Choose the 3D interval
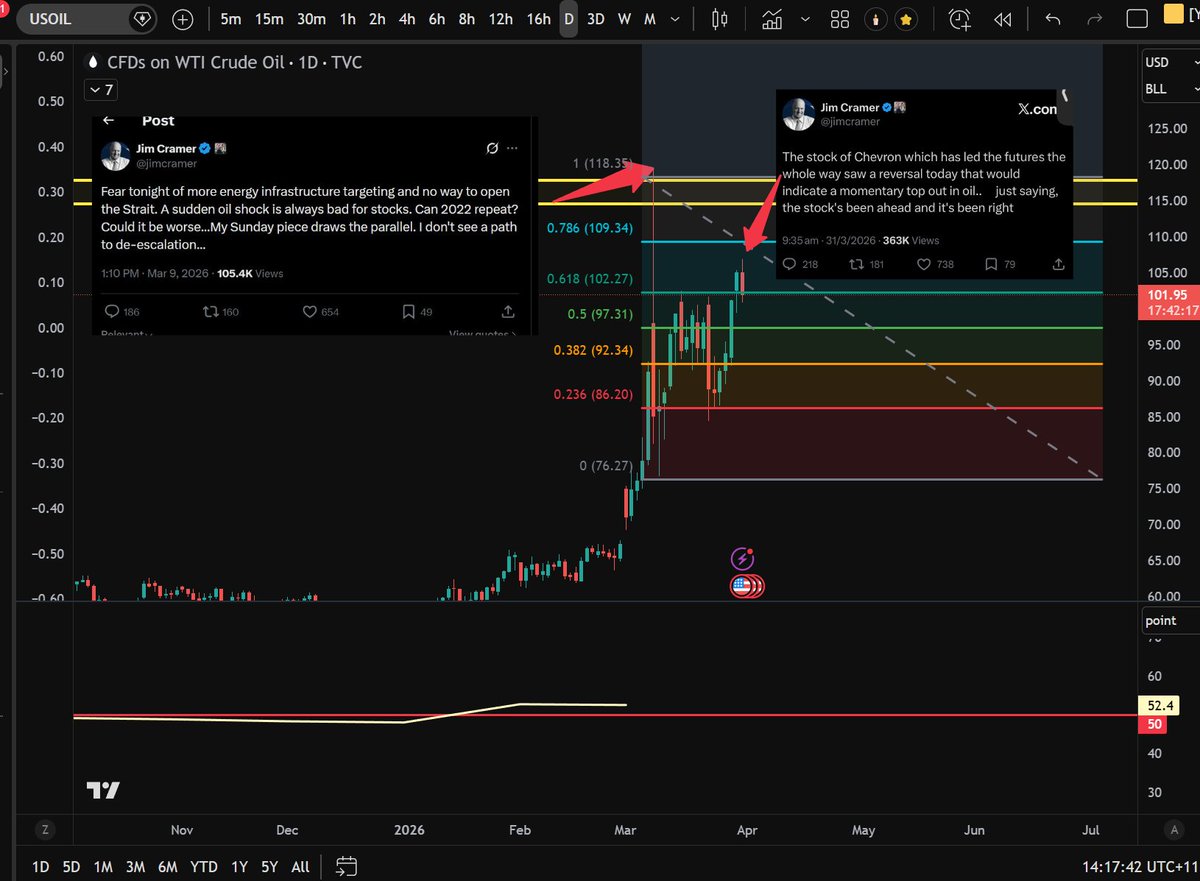The image size is (1200, 881). (x=595, y=19)
